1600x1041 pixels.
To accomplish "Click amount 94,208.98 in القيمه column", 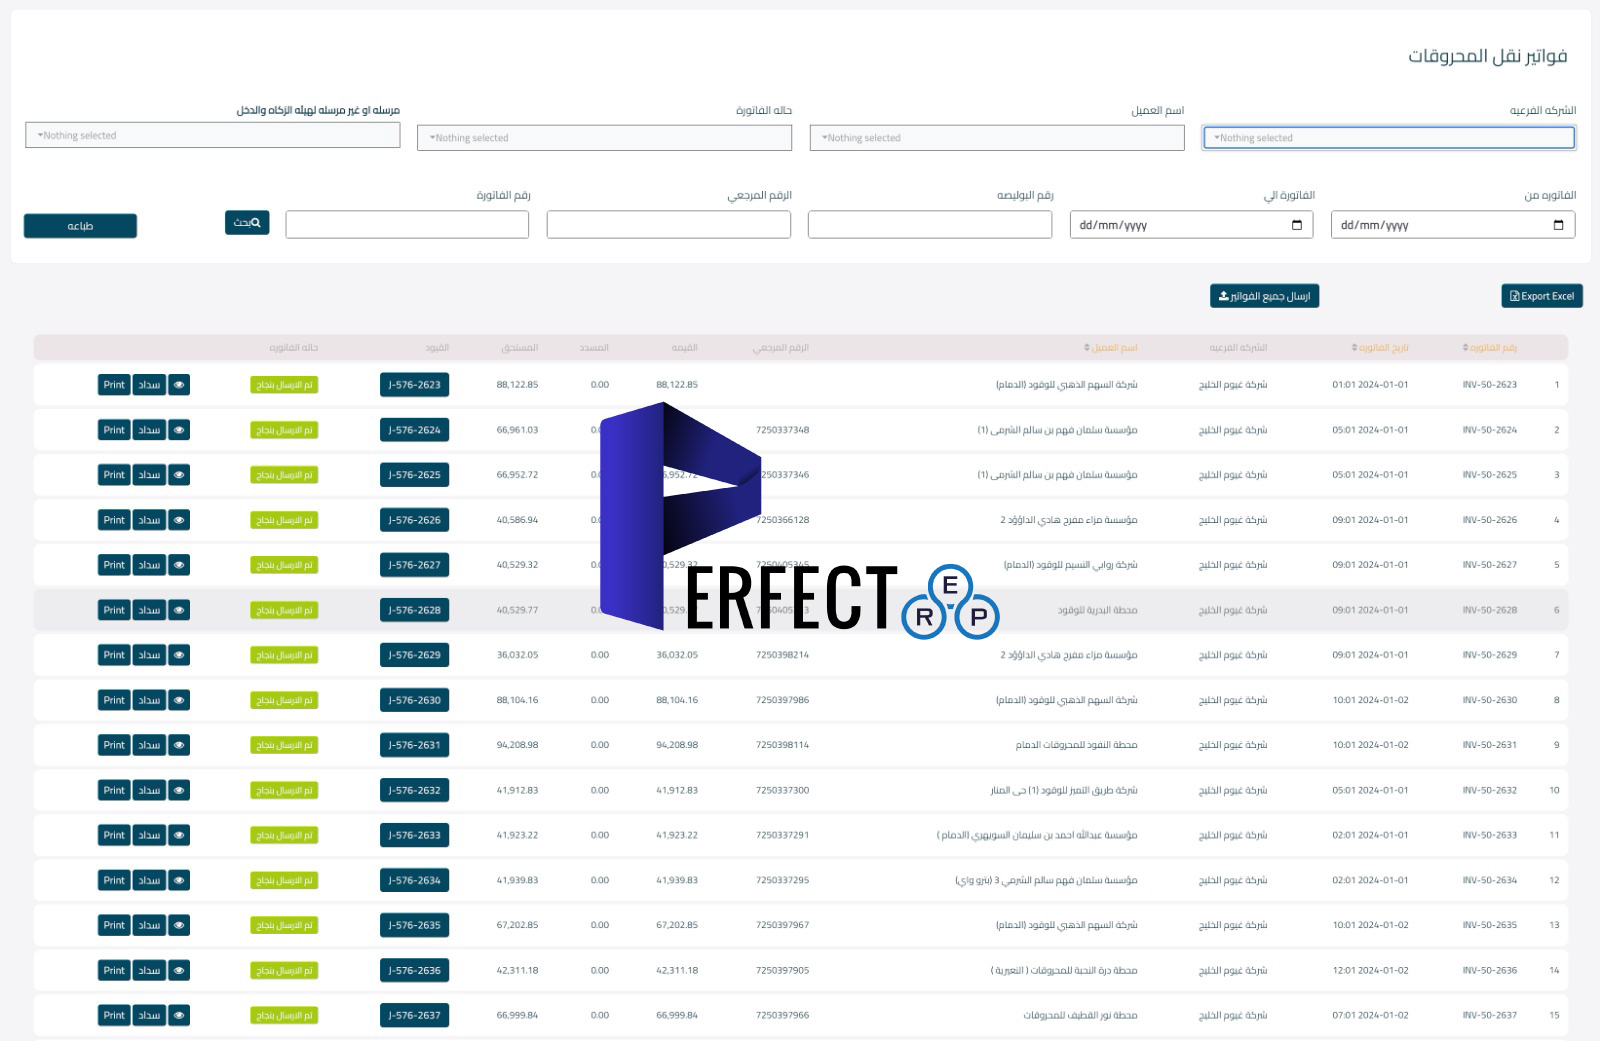I will 677,745.
